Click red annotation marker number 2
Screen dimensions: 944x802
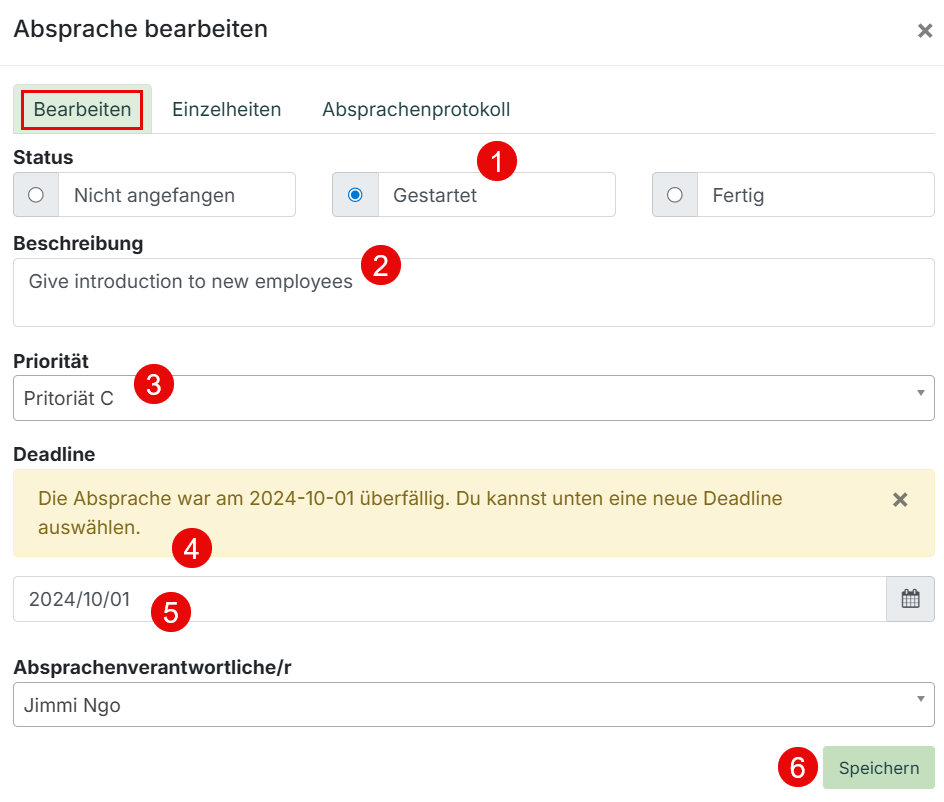tap(381, 266)
